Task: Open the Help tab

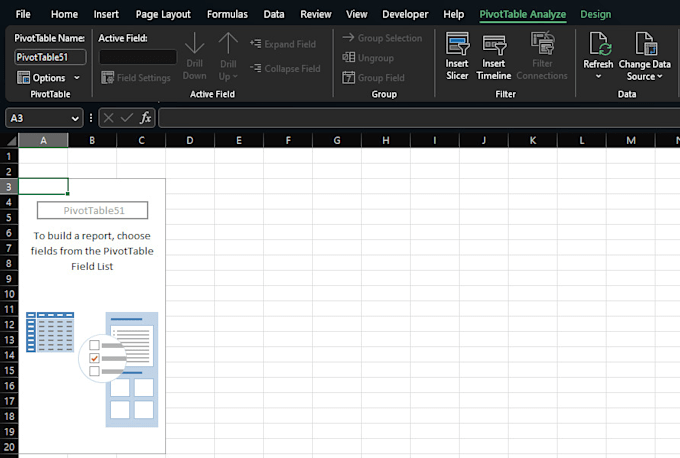Action: click(454, 14)
